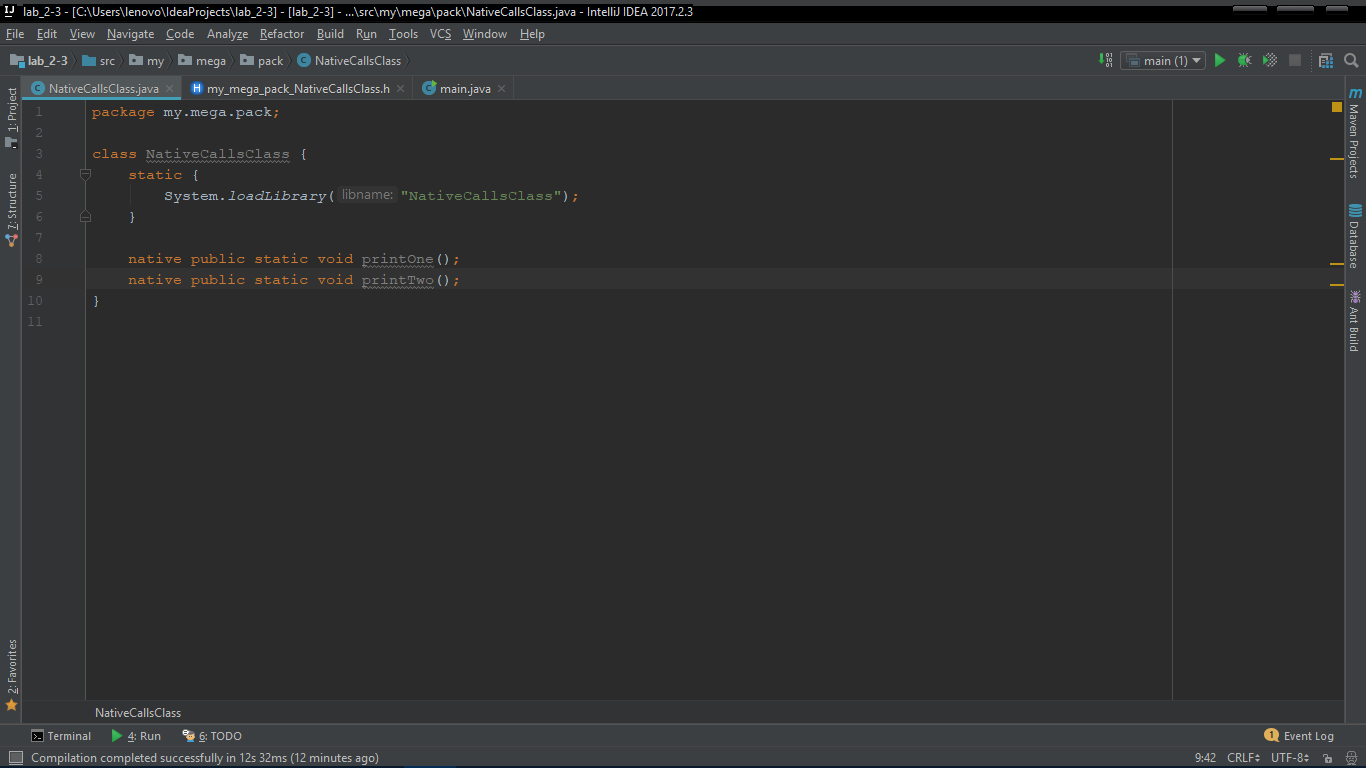Open the Event Log panel
This screenshot has height=768, width=1366.
(x=1299, y=736)
